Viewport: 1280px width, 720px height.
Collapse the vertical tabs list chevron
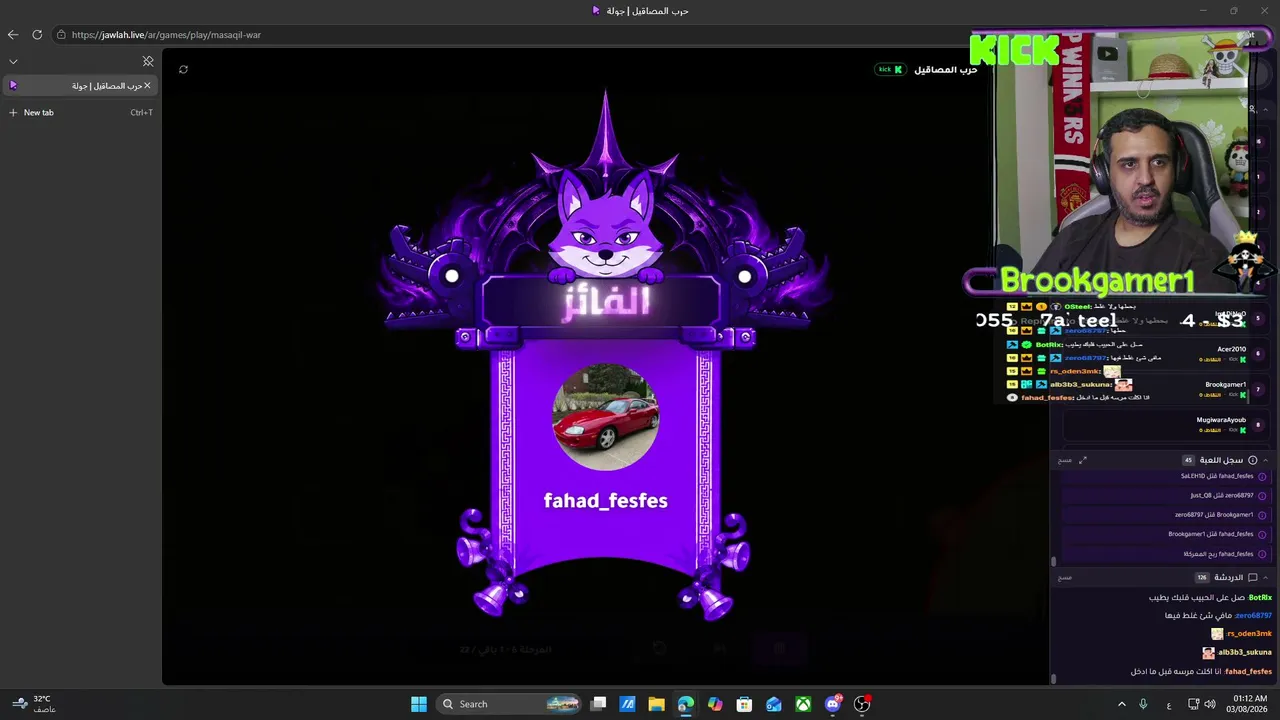point(13,61)
